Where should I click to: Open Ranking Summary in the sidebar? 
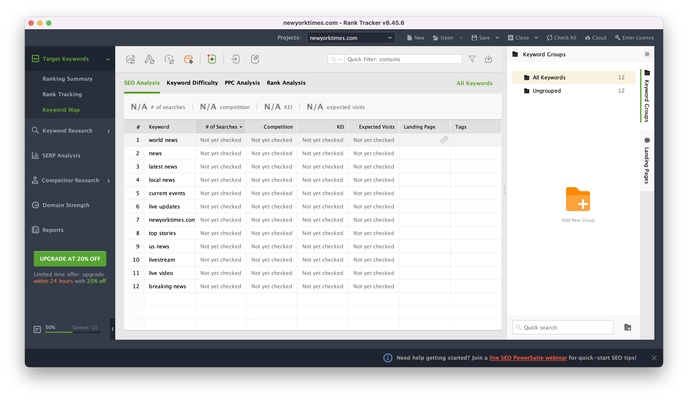[x=68, y=79]
